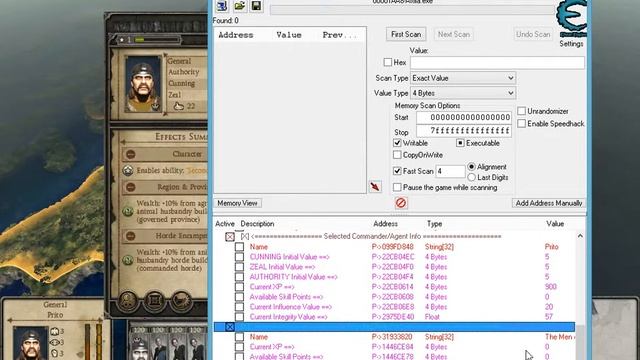Select the address P->099FD848
The width and height of the screenshot is (640, 360).
(x=393, y=247)
